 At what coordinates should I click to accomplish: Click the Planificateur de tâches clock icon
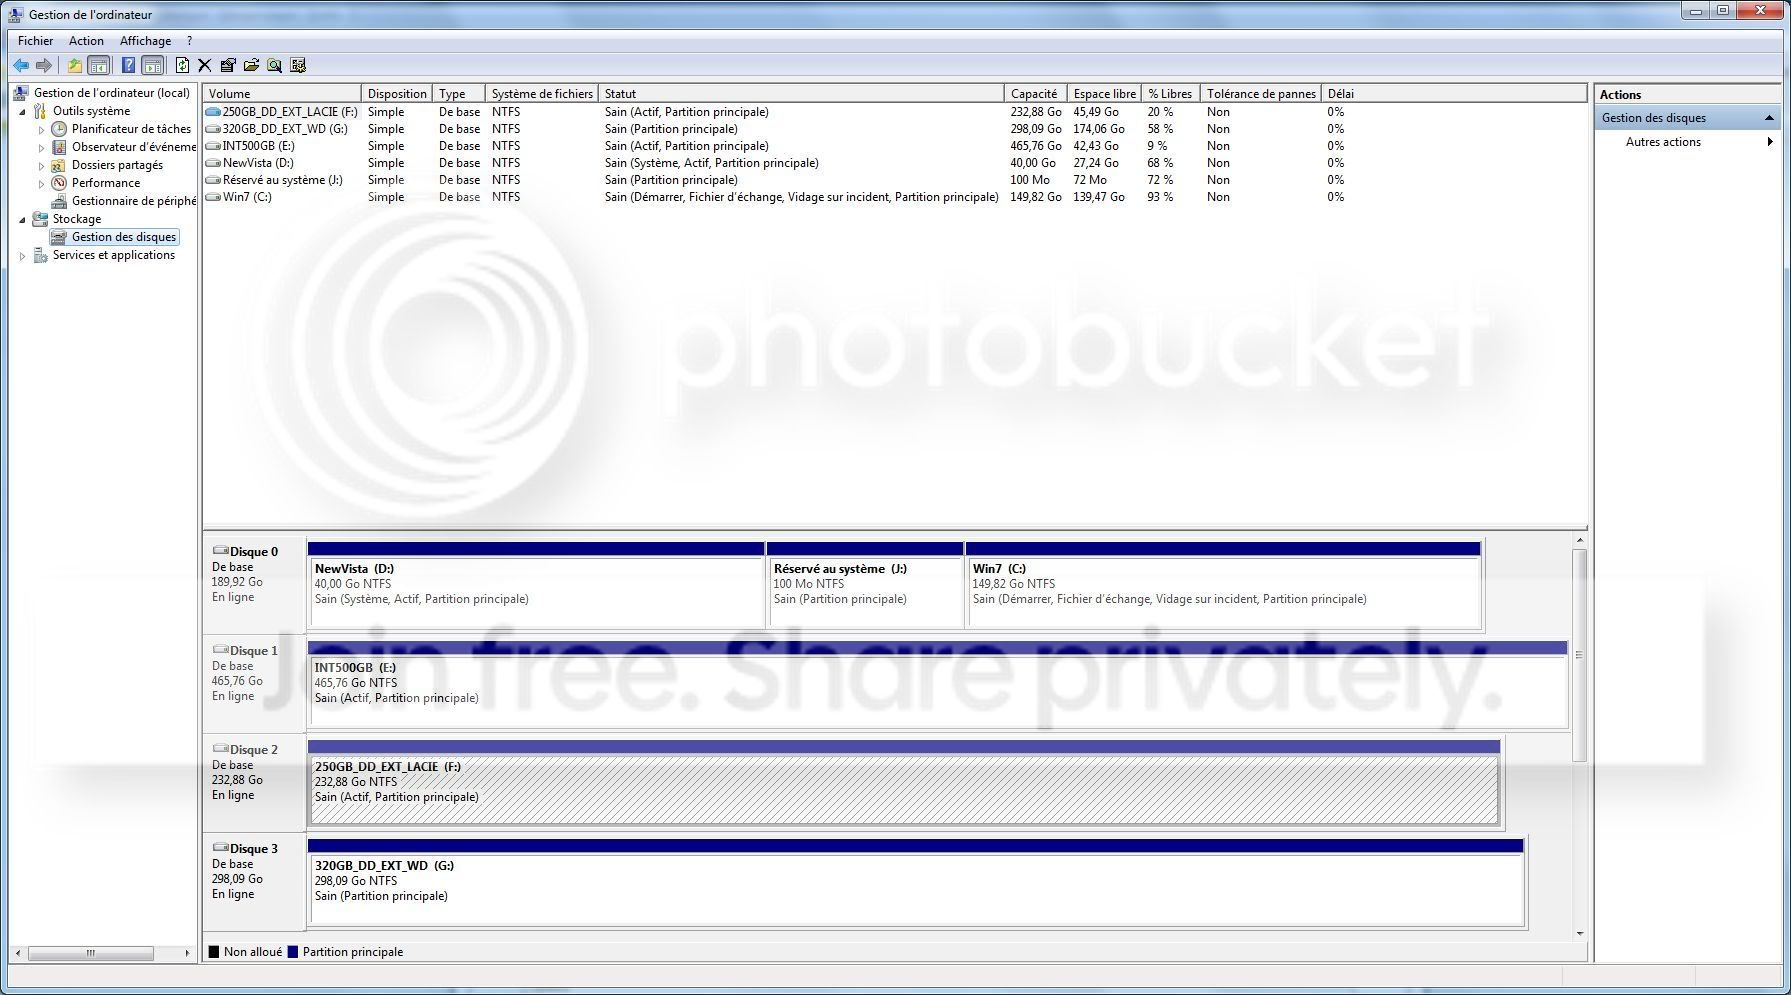click(x=59, y=129)
